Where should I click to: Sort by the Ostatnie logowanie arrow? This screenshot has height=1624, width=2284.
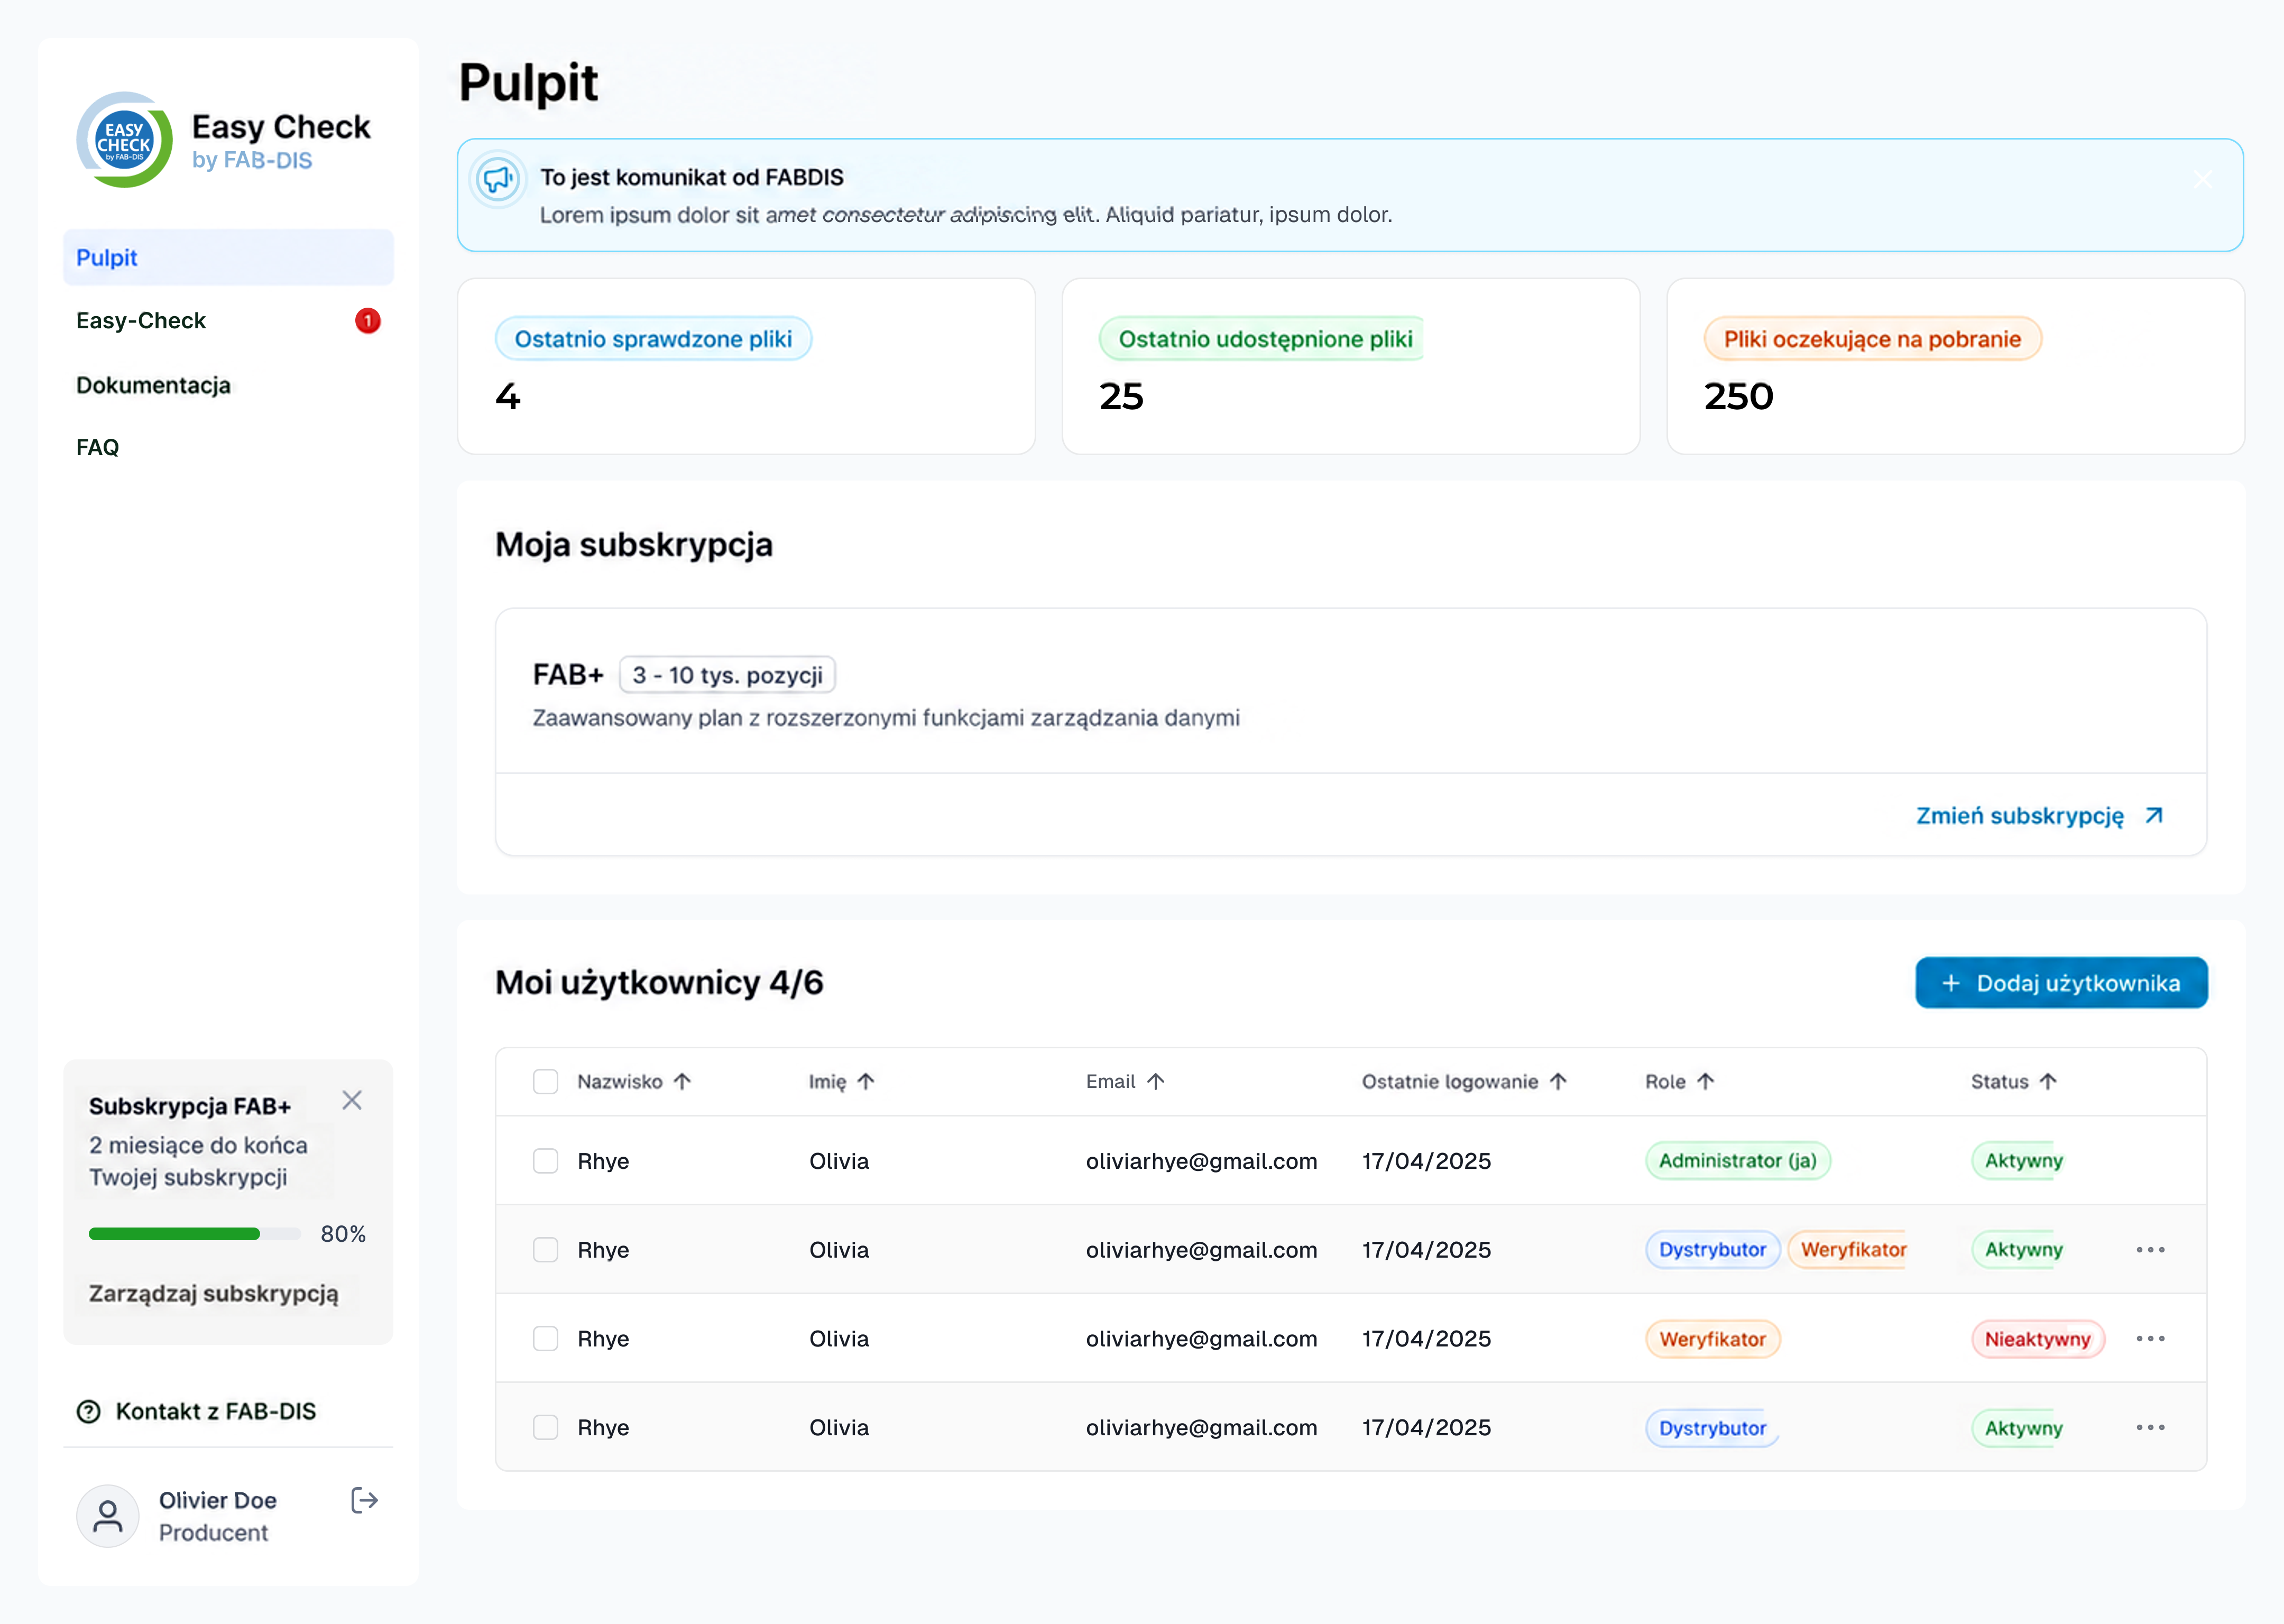pos(1558,1081)
